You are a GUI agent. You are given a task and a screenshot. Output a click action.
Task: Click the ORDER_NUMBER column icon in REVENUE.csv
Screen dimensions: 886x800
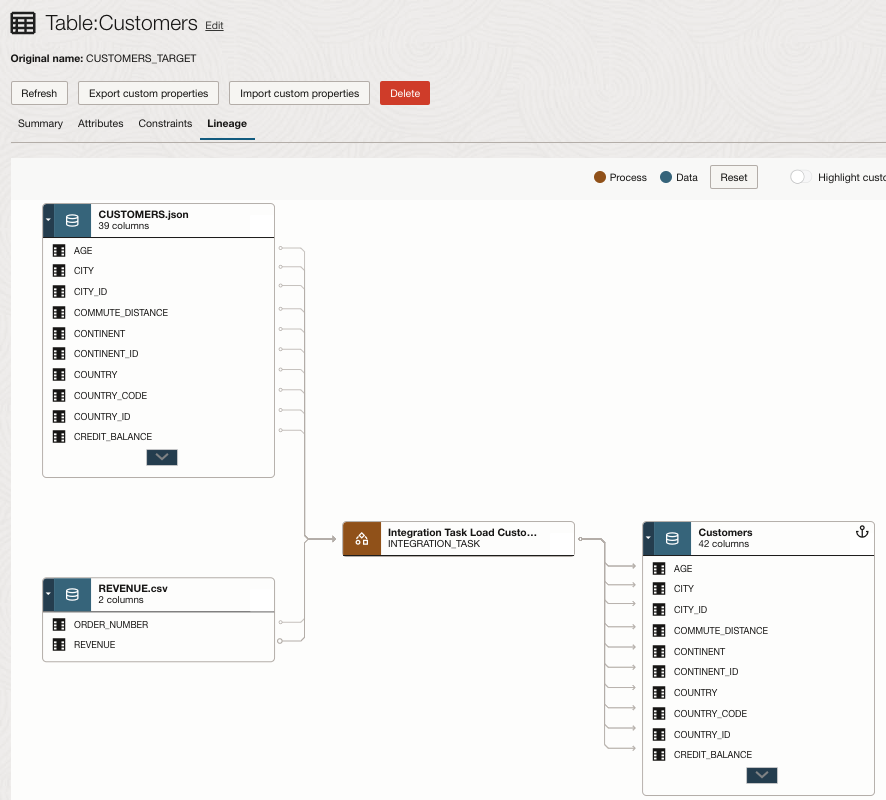click(x=59, y=624)
